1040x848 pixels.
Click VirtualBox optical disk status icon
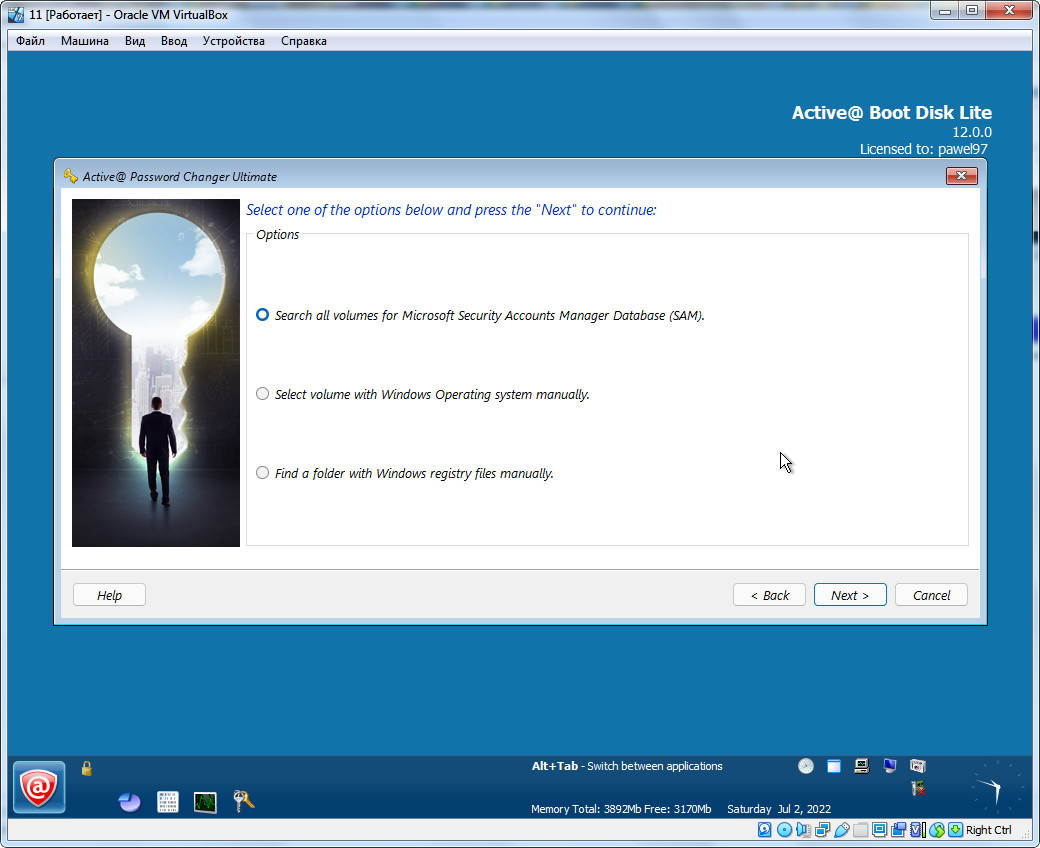[784, 830]
